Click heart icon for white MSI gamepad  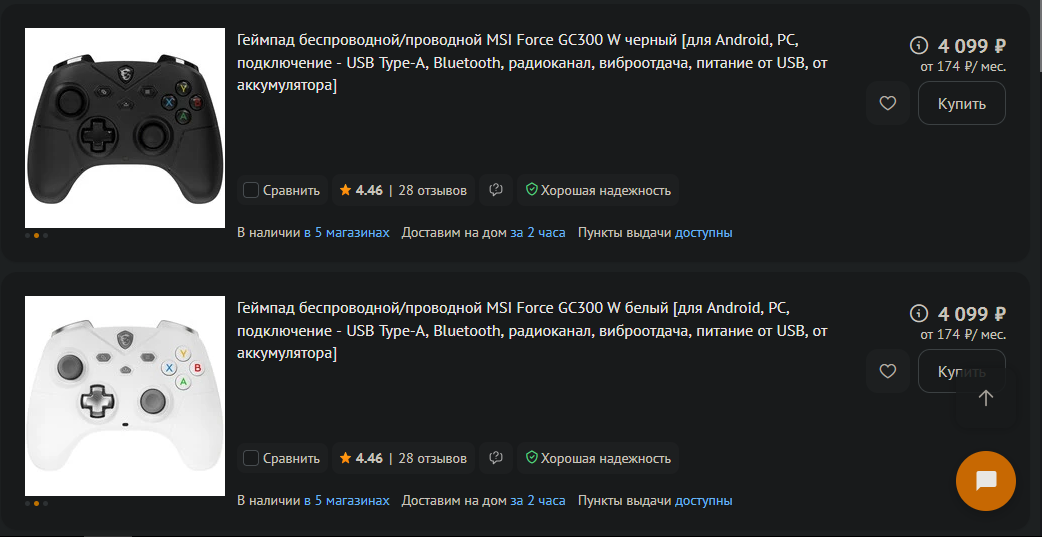(x=887, y=371)
